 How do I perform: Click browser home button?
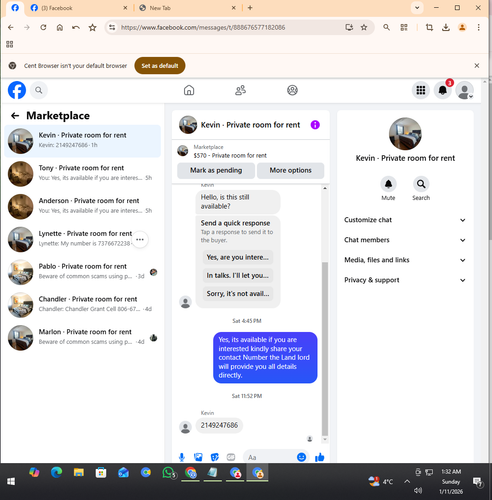pos(60,27)
